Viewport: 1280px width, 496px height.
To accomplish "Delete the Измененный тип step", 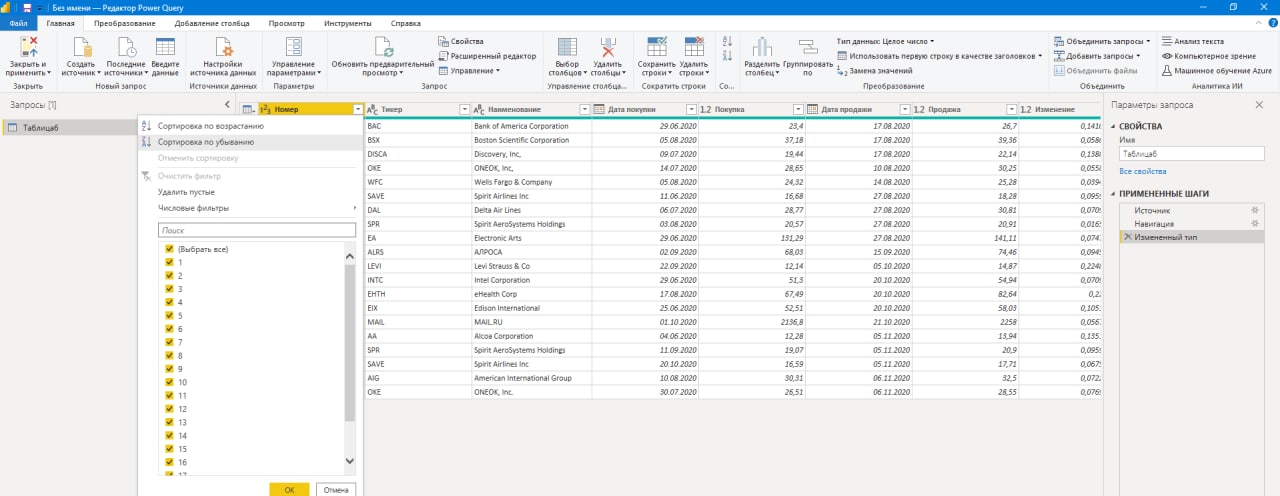I will [1128, 237].
